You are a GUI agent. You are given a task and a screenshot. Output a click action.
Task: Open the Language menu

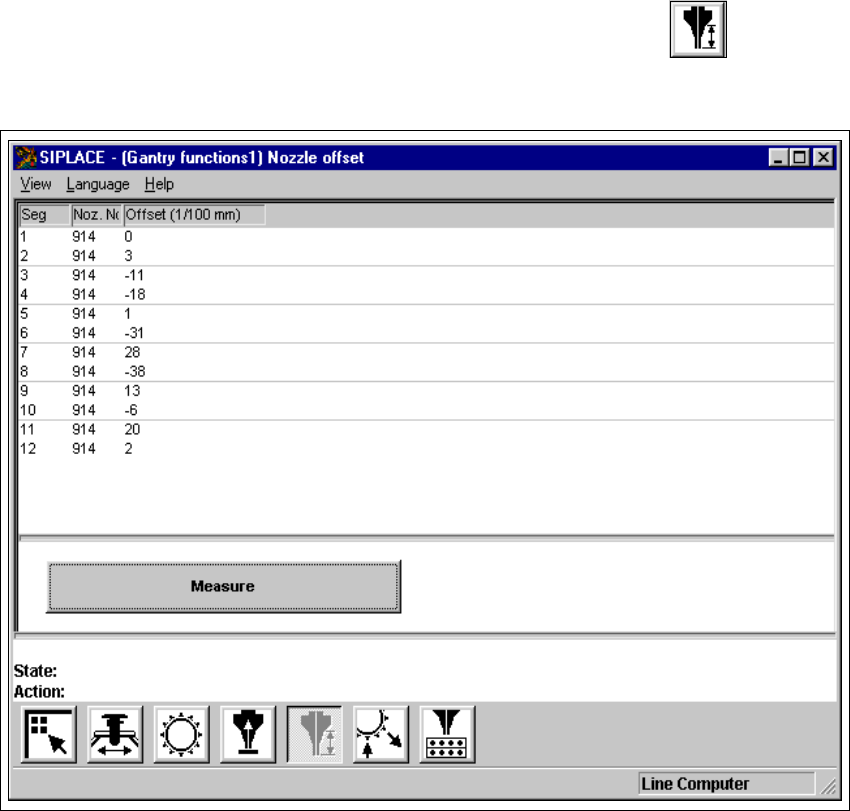point(98,184)
